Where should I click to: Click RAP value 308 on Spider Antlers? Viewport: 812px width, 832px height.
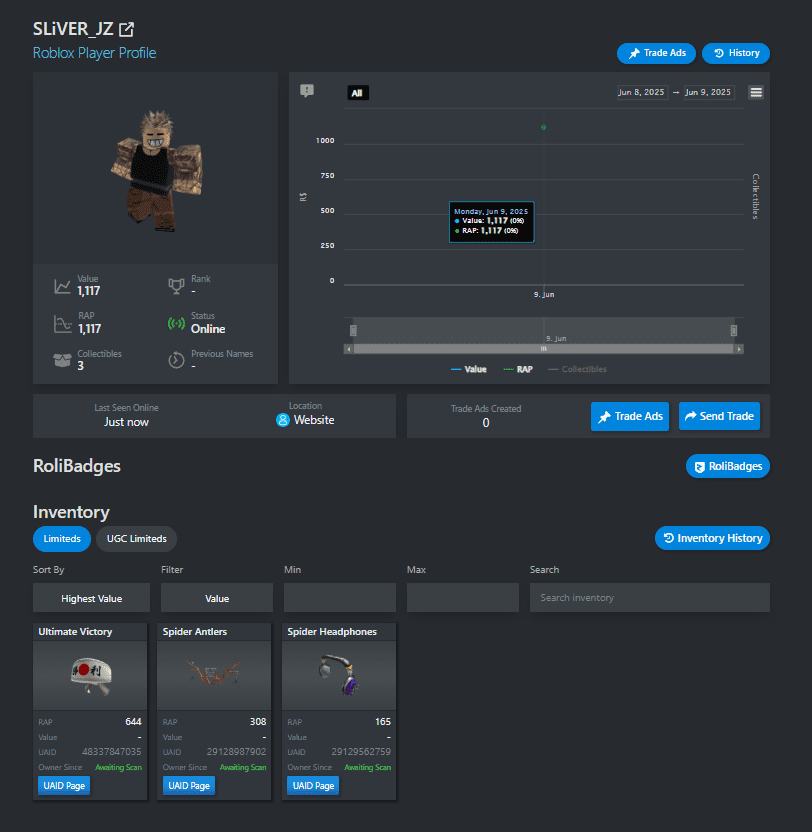coord(258,722)
